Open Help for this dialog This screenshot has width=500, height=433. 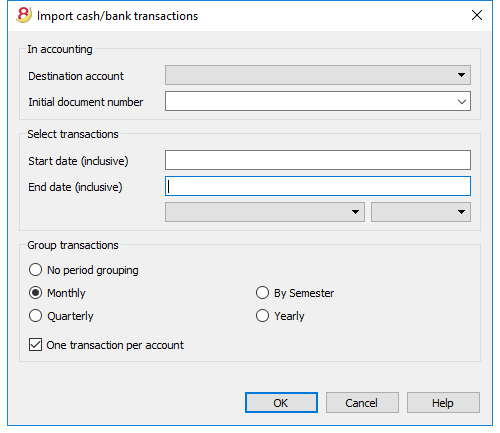pyautogui.click(x=443, y=403)
